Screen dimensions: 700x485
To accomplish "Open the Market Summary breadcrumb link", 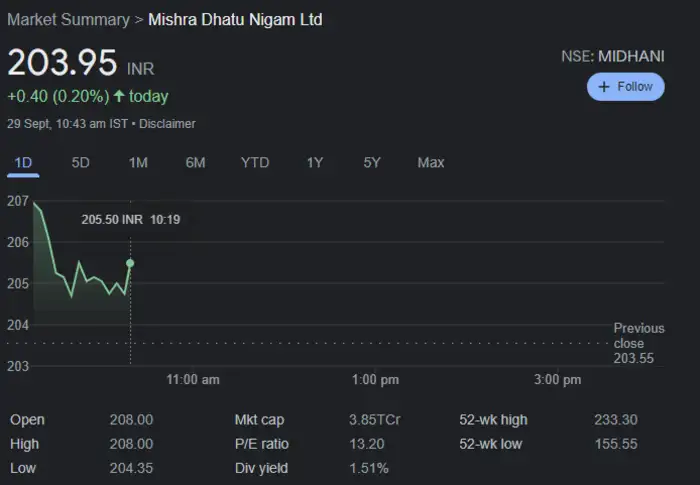I will [x=68, y=20].
